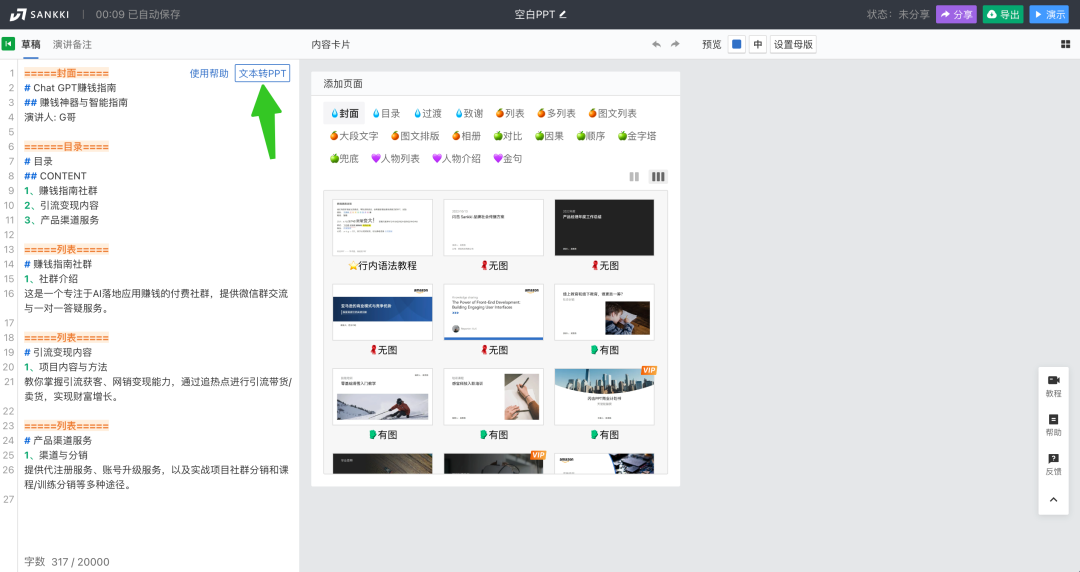Click the 演示 present button
Screen dimensions: 1080x572
(x=1049, y=14)
